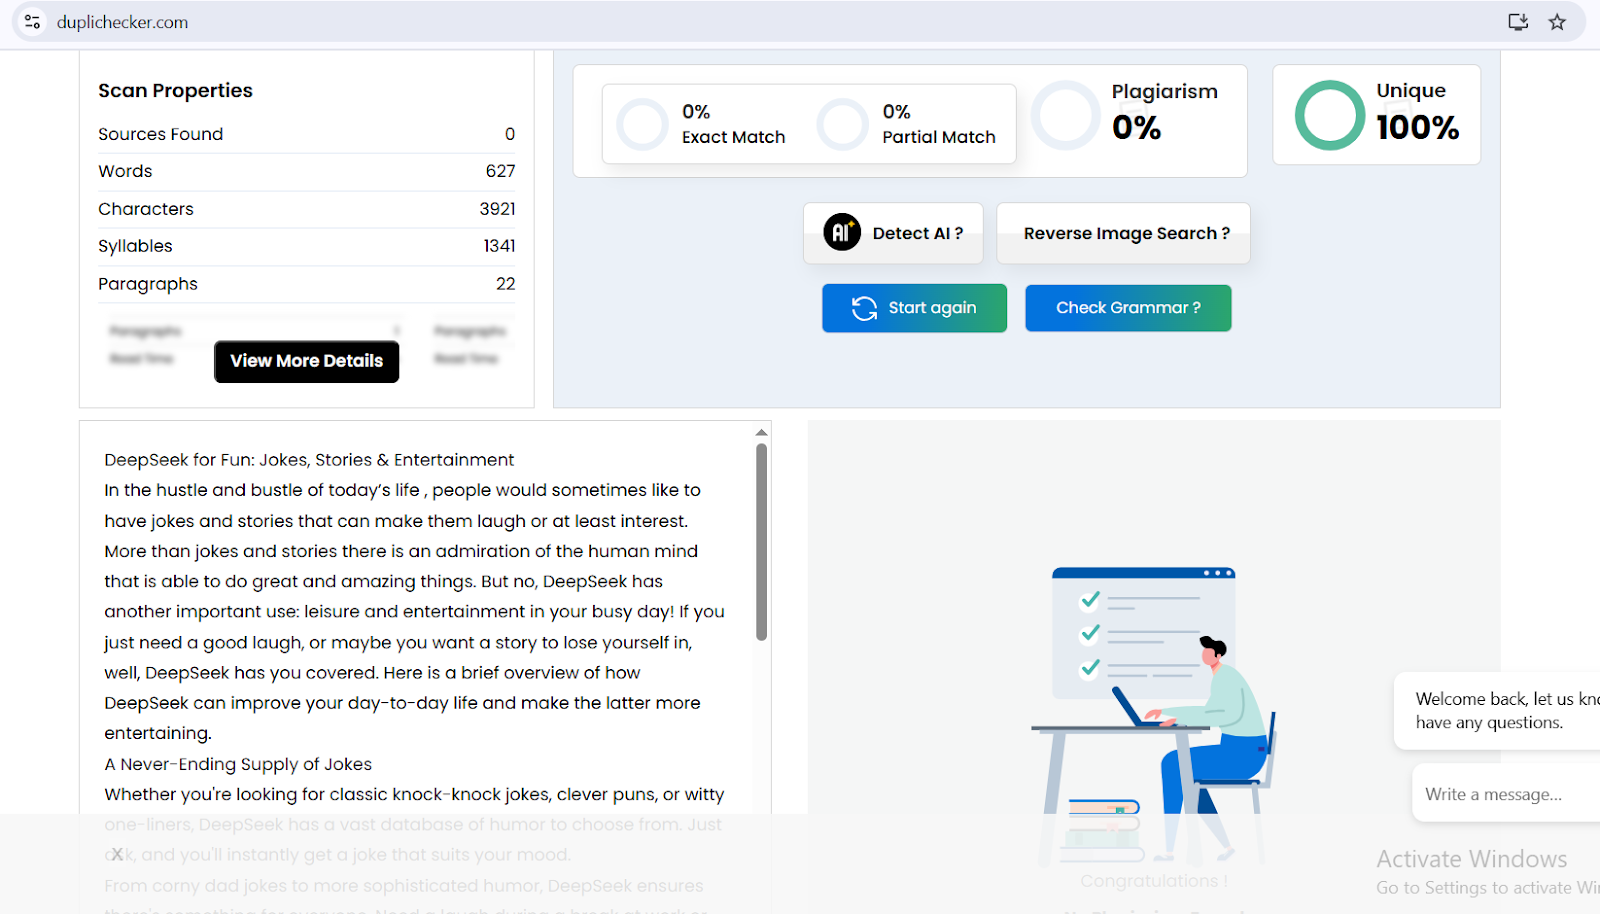Click the Detect AI button
Screen dimensions: 1600x914
coord(893,233)
